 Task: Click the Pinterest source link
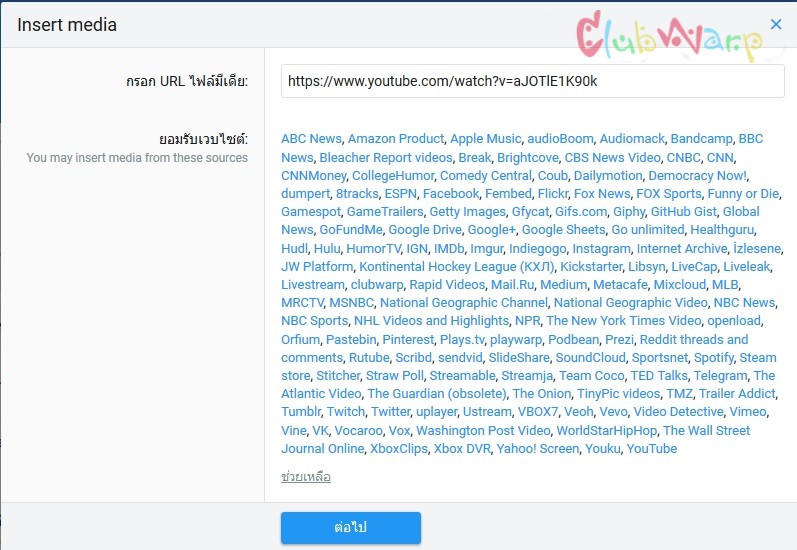pos(408,340)
